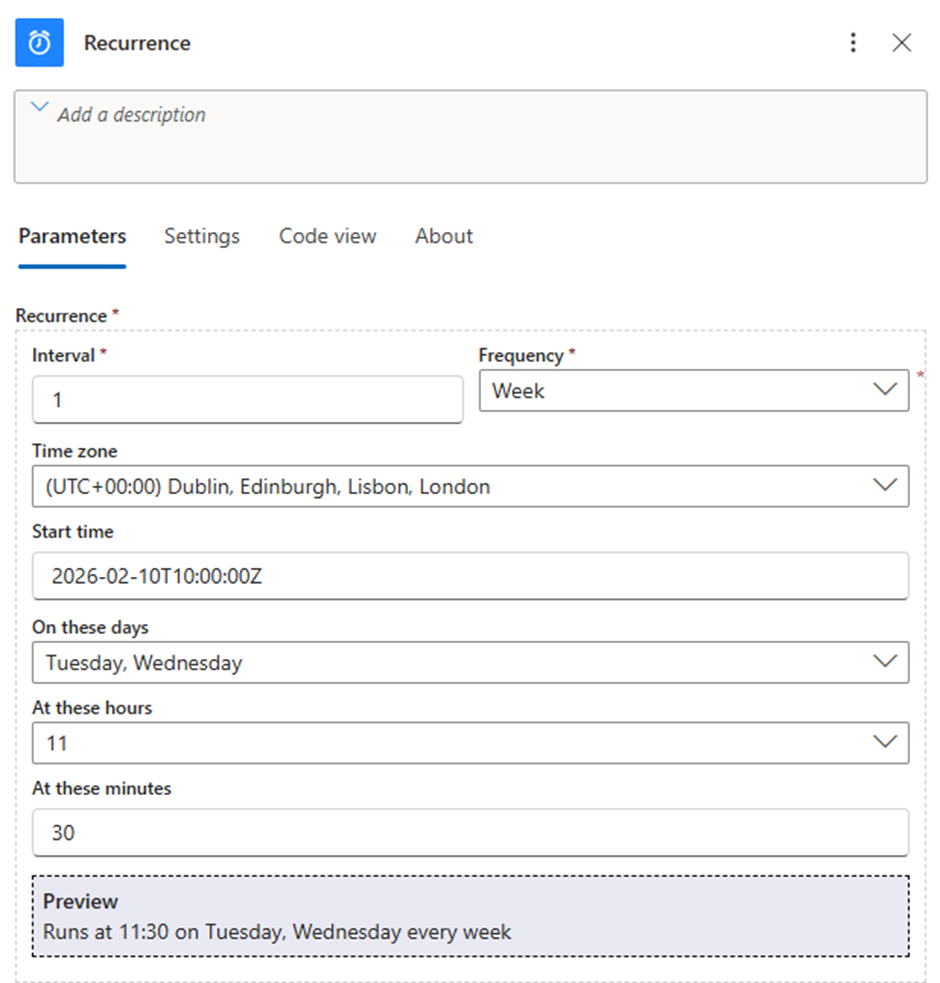
Task: Open the Frequency dropdown showing Week
Action: pos(670,391)
